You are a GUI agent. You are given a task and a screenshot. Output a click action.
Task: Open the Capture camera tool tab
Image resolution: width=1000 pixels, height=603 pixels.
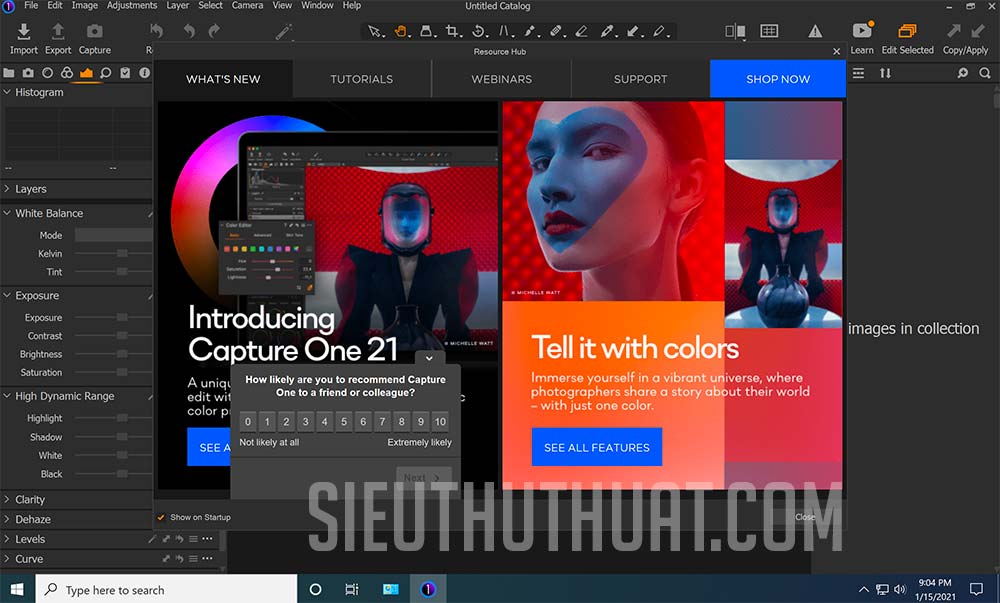pyautogui.click(x=28, y=73)
